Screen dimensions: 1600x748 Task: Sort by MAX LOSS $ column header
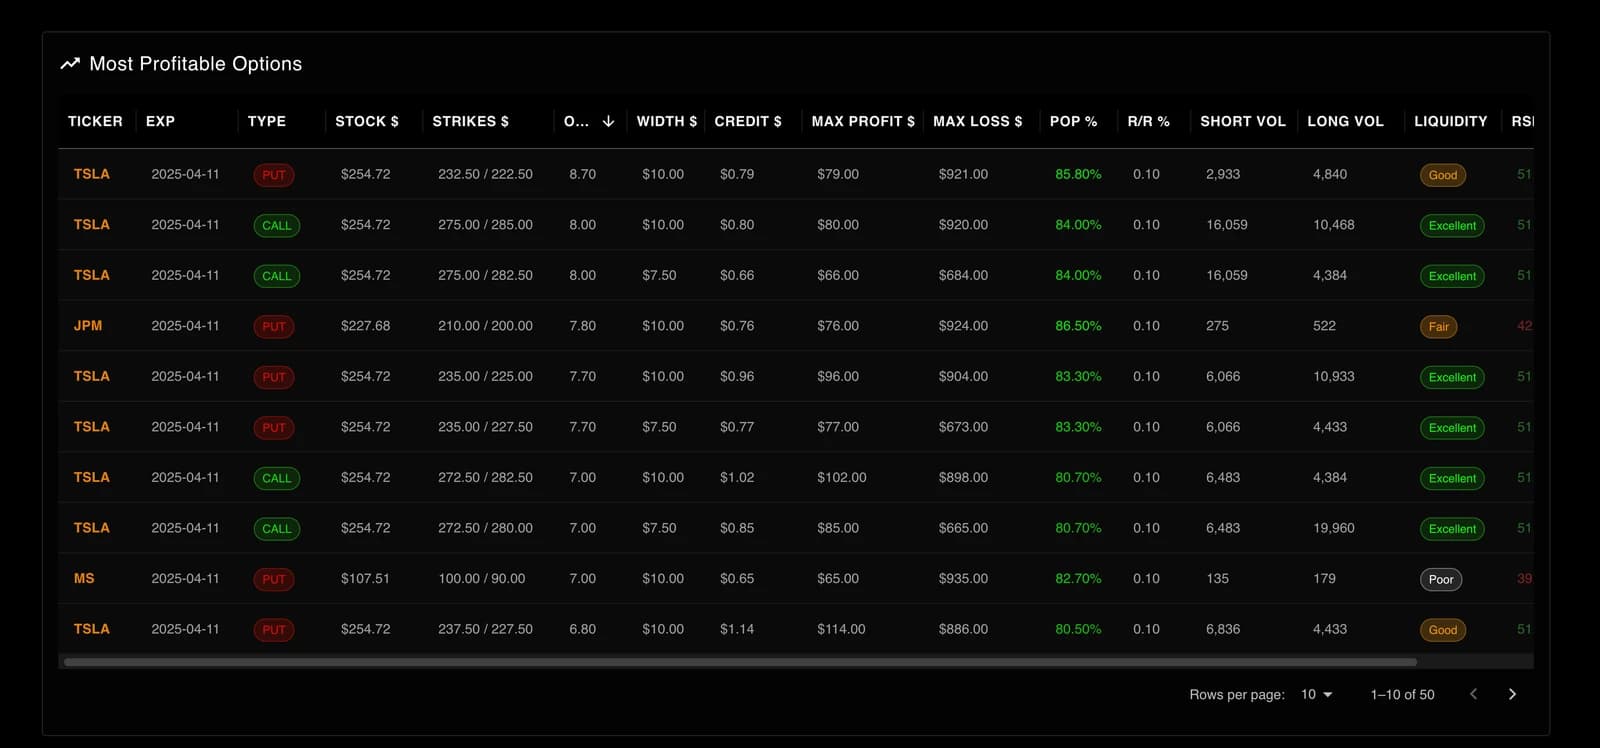tap(978, 121)
